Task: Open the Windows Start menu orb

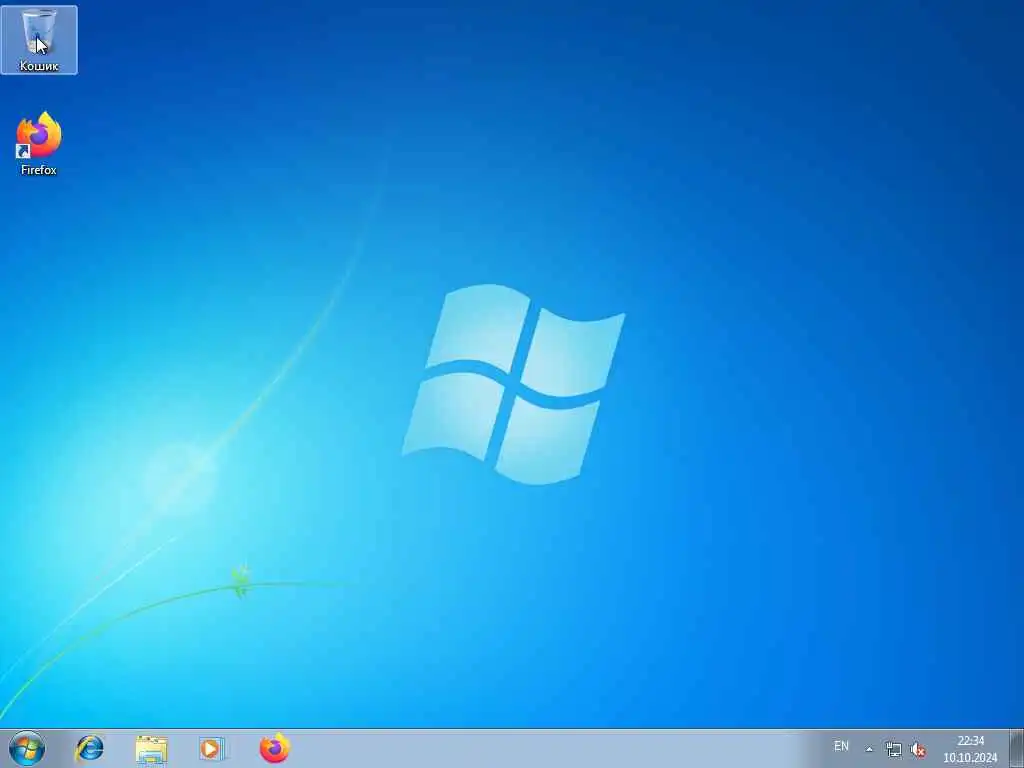Action: pos(27,748)
